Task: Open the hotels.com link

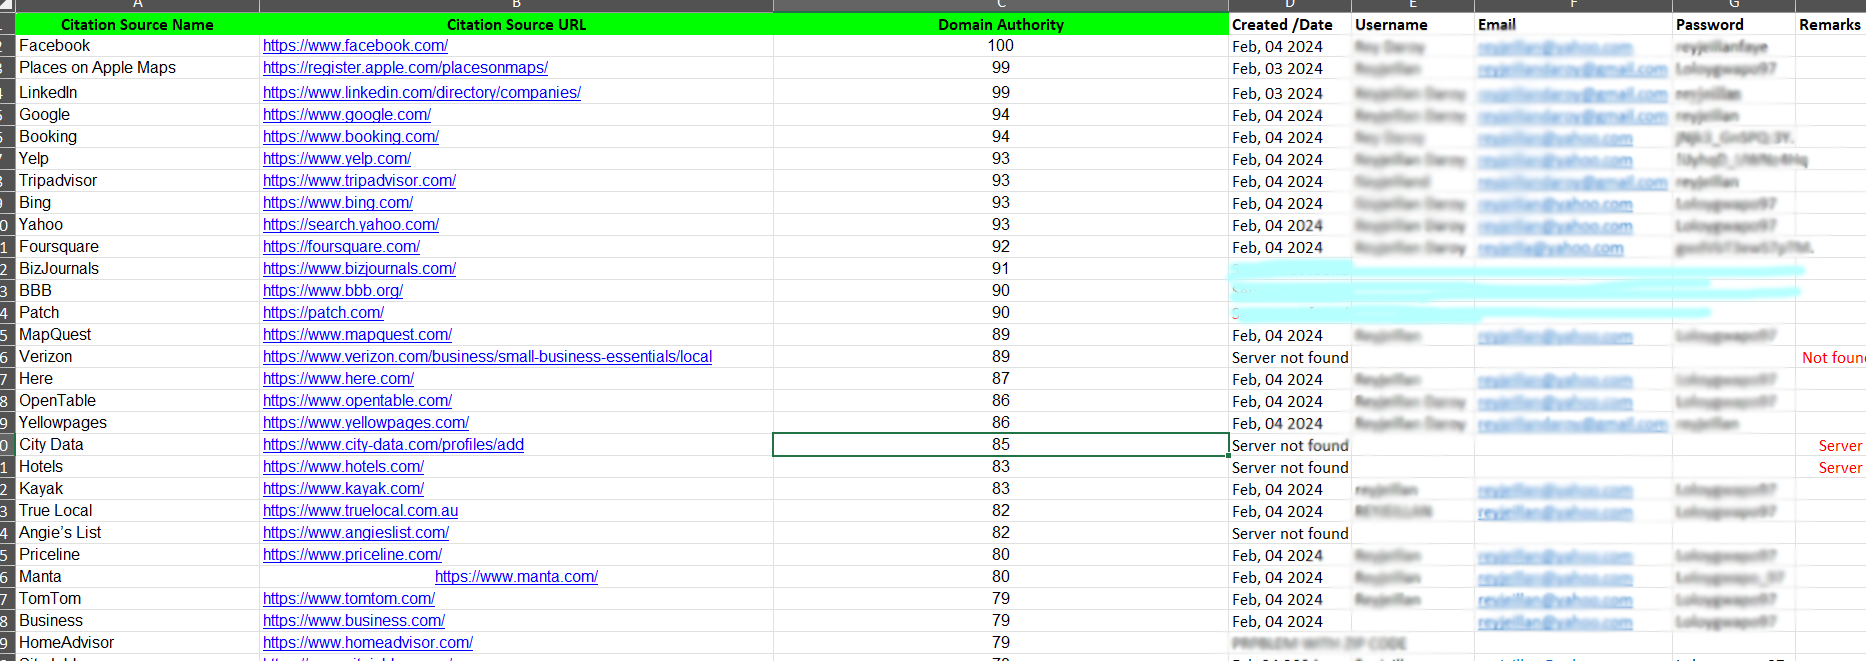Action: (x=343, y=467)
